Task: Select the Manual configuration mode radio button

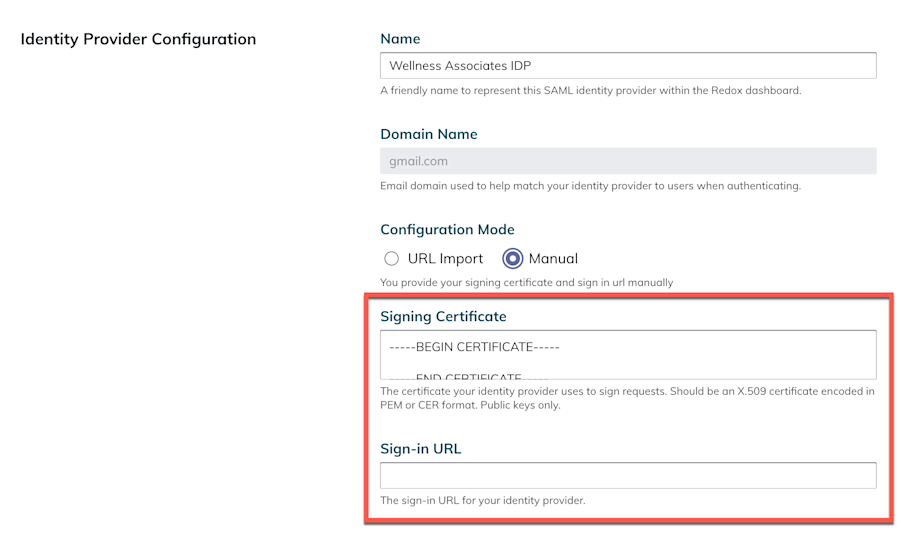Action: (x=513, y=259)
